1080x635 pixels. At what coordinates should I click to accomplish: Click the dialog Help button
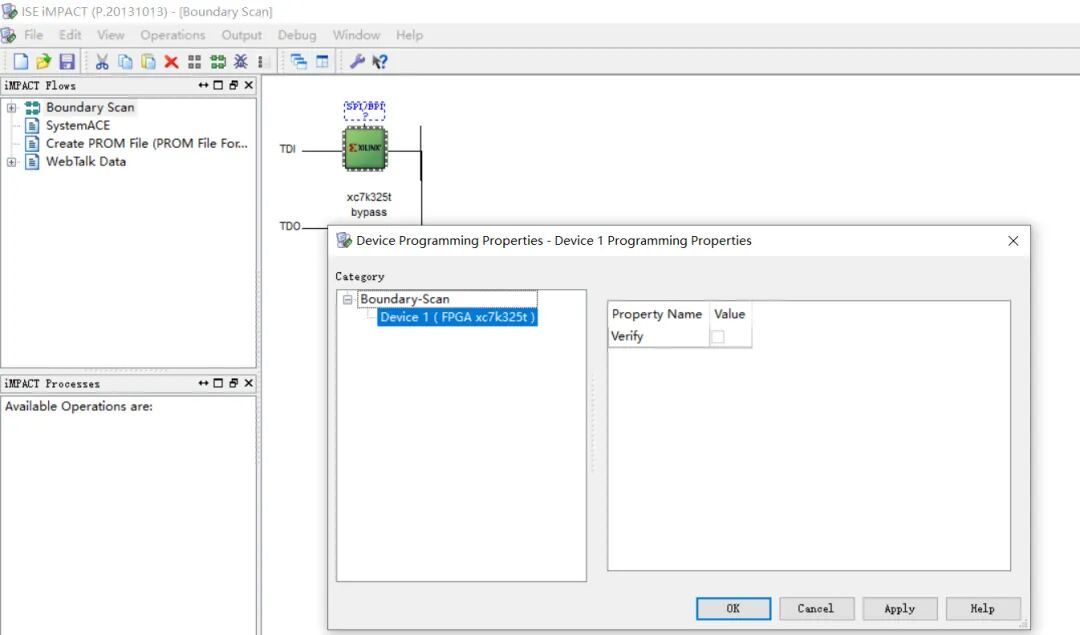click(983, 609)
